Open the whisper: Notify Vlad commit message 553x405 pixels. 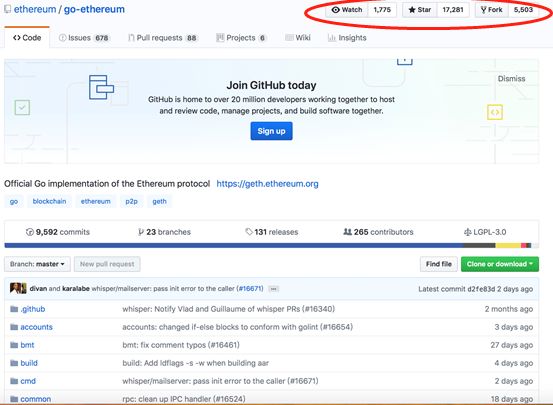[x=229, y=309]
